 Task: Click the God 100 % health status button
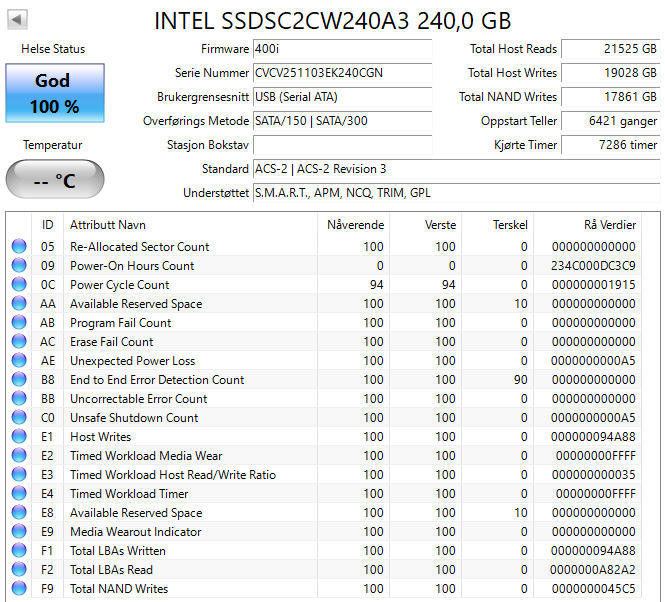click(54, 92)
